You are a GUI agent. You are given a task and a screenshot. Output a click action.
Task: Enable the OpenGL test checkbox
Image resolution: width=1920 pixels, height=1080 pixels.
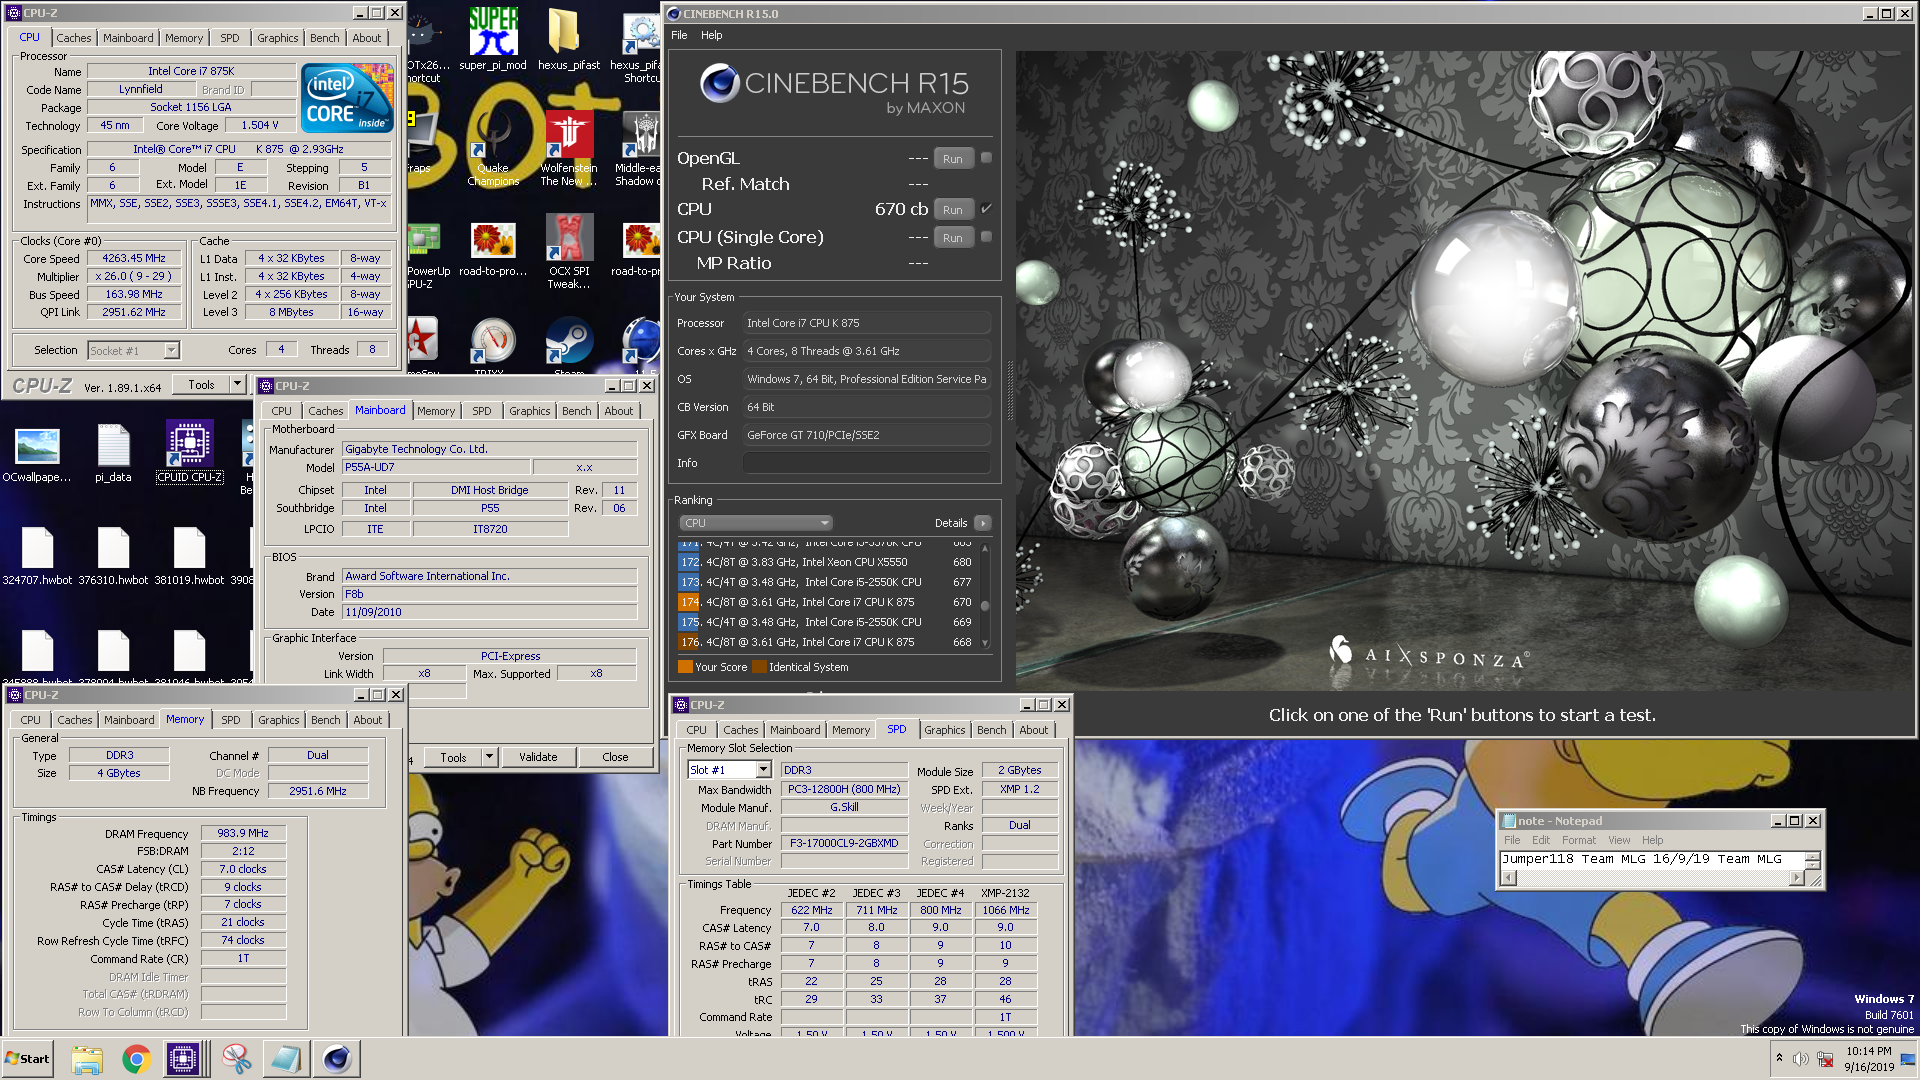[x=986, y=158]
